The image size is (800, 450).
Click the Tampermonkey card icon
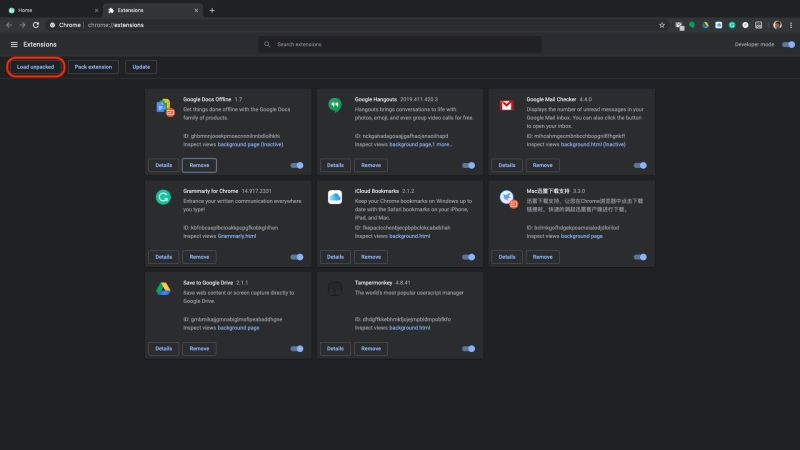click(x=335, y=289)
